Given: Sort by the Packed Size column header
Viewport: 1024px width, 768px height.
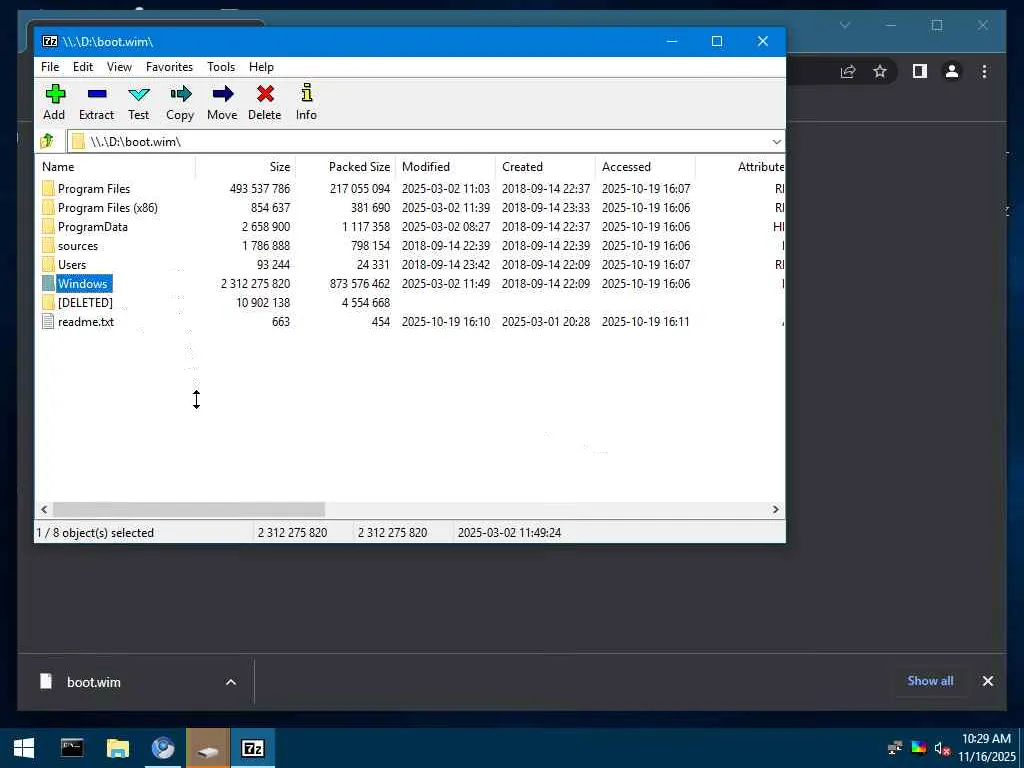Looking at the screenshot, I should point(345,167).
